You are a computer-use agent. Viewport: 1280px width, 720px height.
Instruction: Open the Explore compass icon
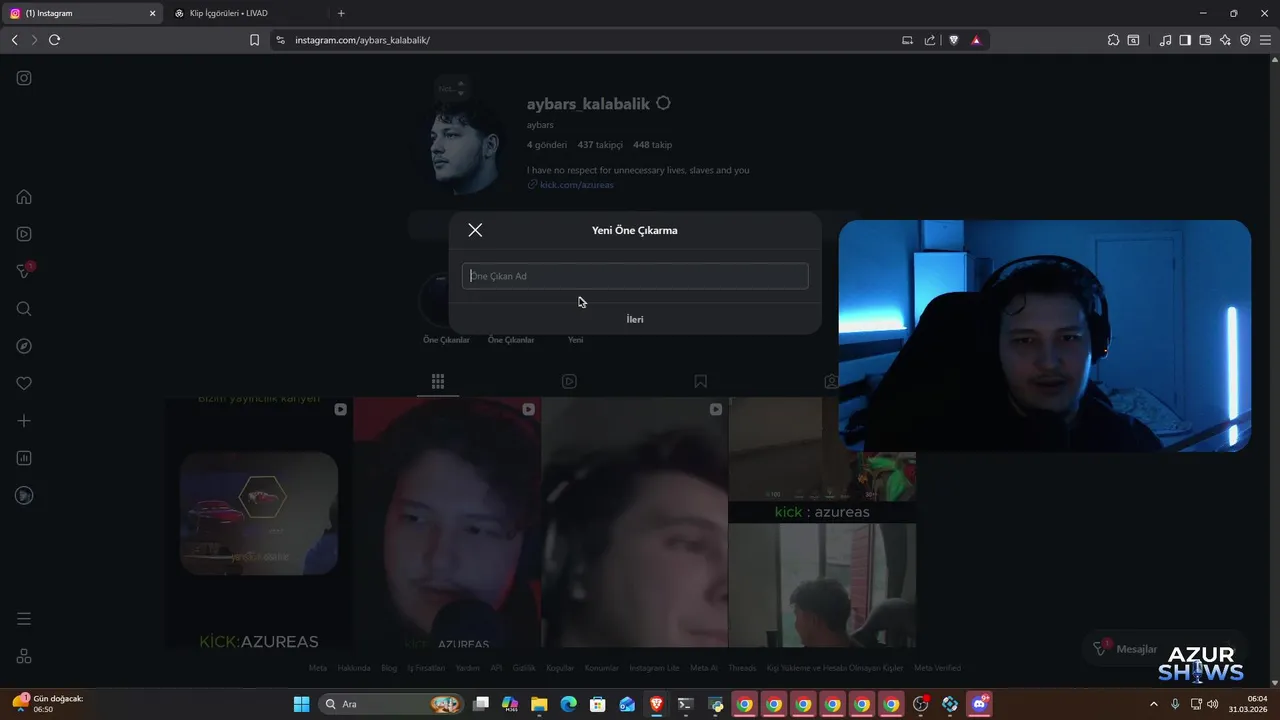pyautogui.click(x=24, y=346)
